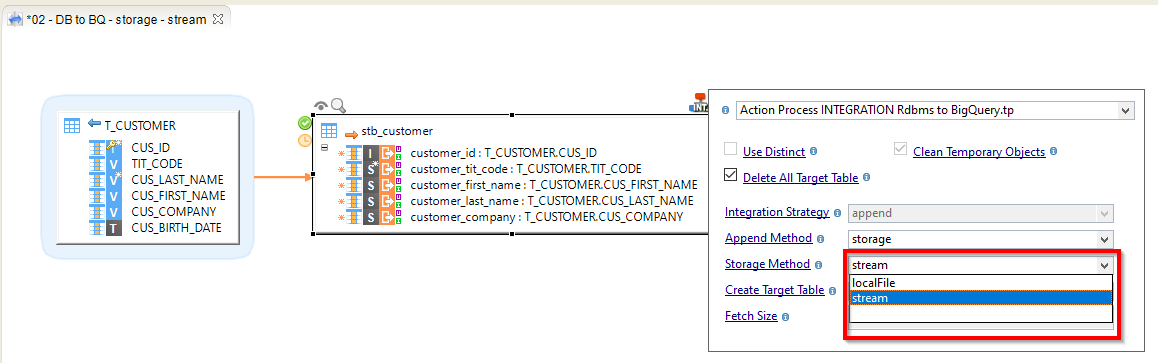
Task: Click the S datatype icon of customer_last_name
Action: 371,201
